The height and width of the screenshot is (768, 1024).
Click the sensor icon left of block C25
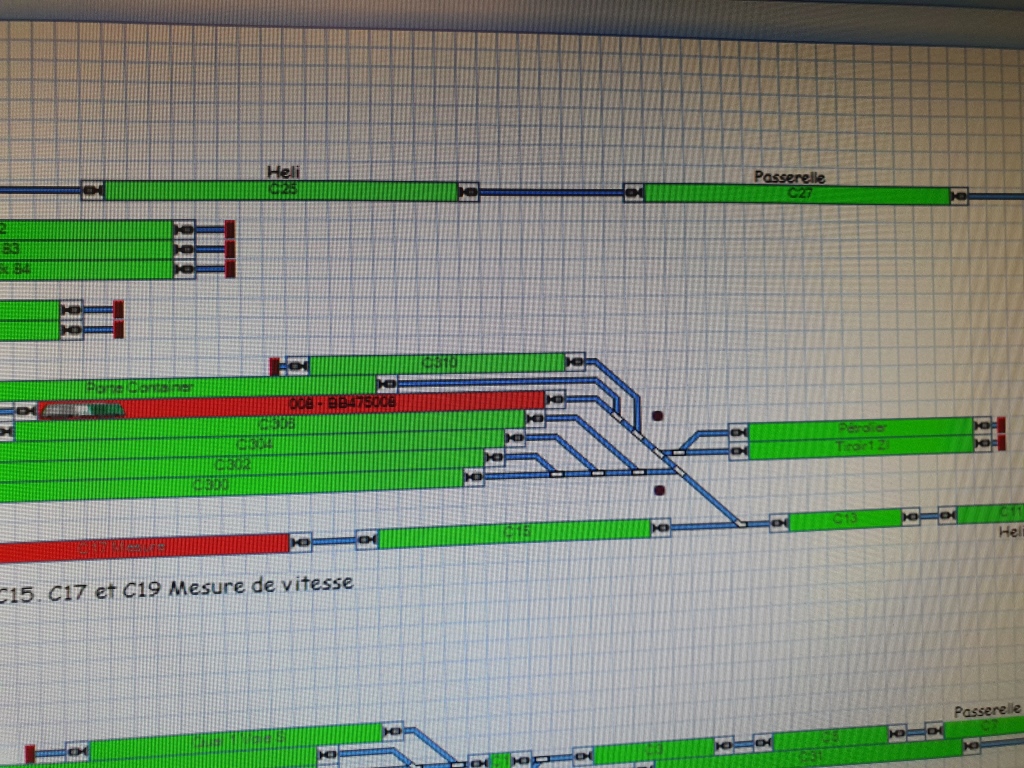tap(93, 190)
